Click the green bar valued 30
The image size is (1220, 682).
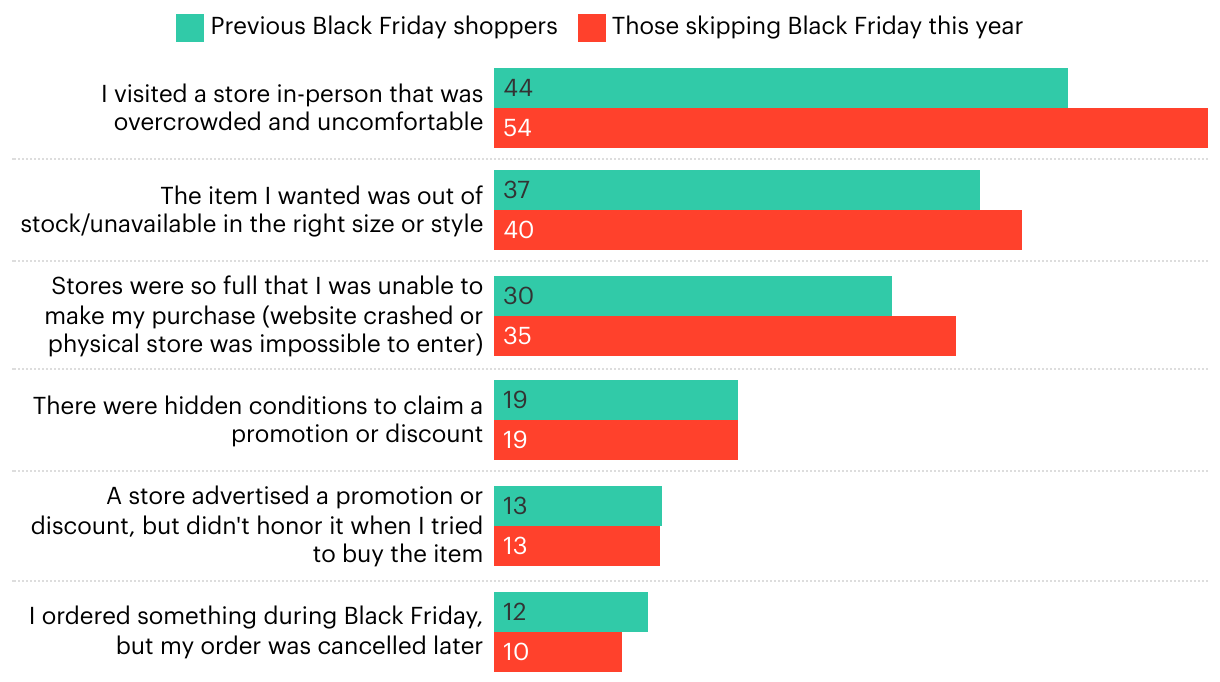click(692, 296)
